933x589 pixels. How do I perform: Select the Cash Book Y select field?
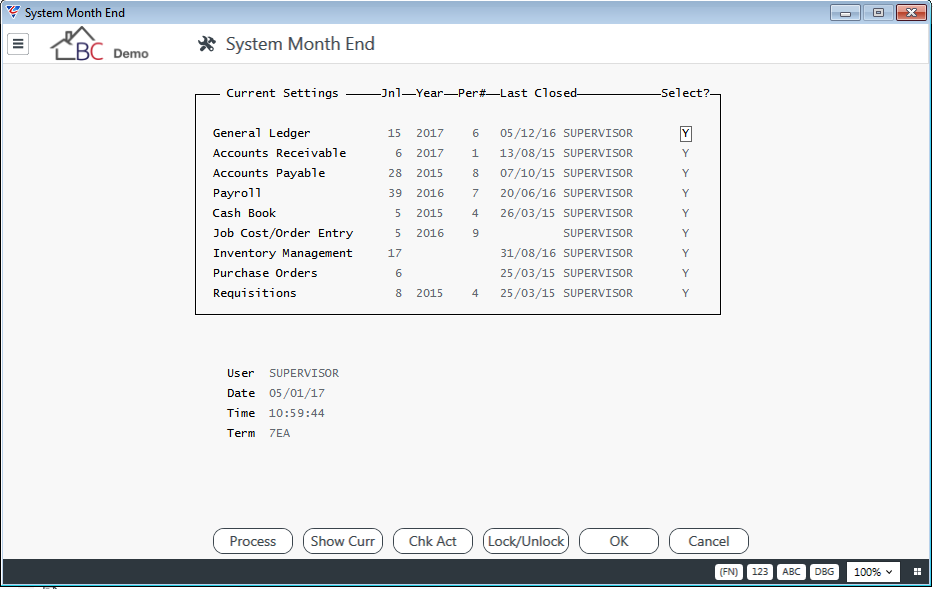[685, 213]
